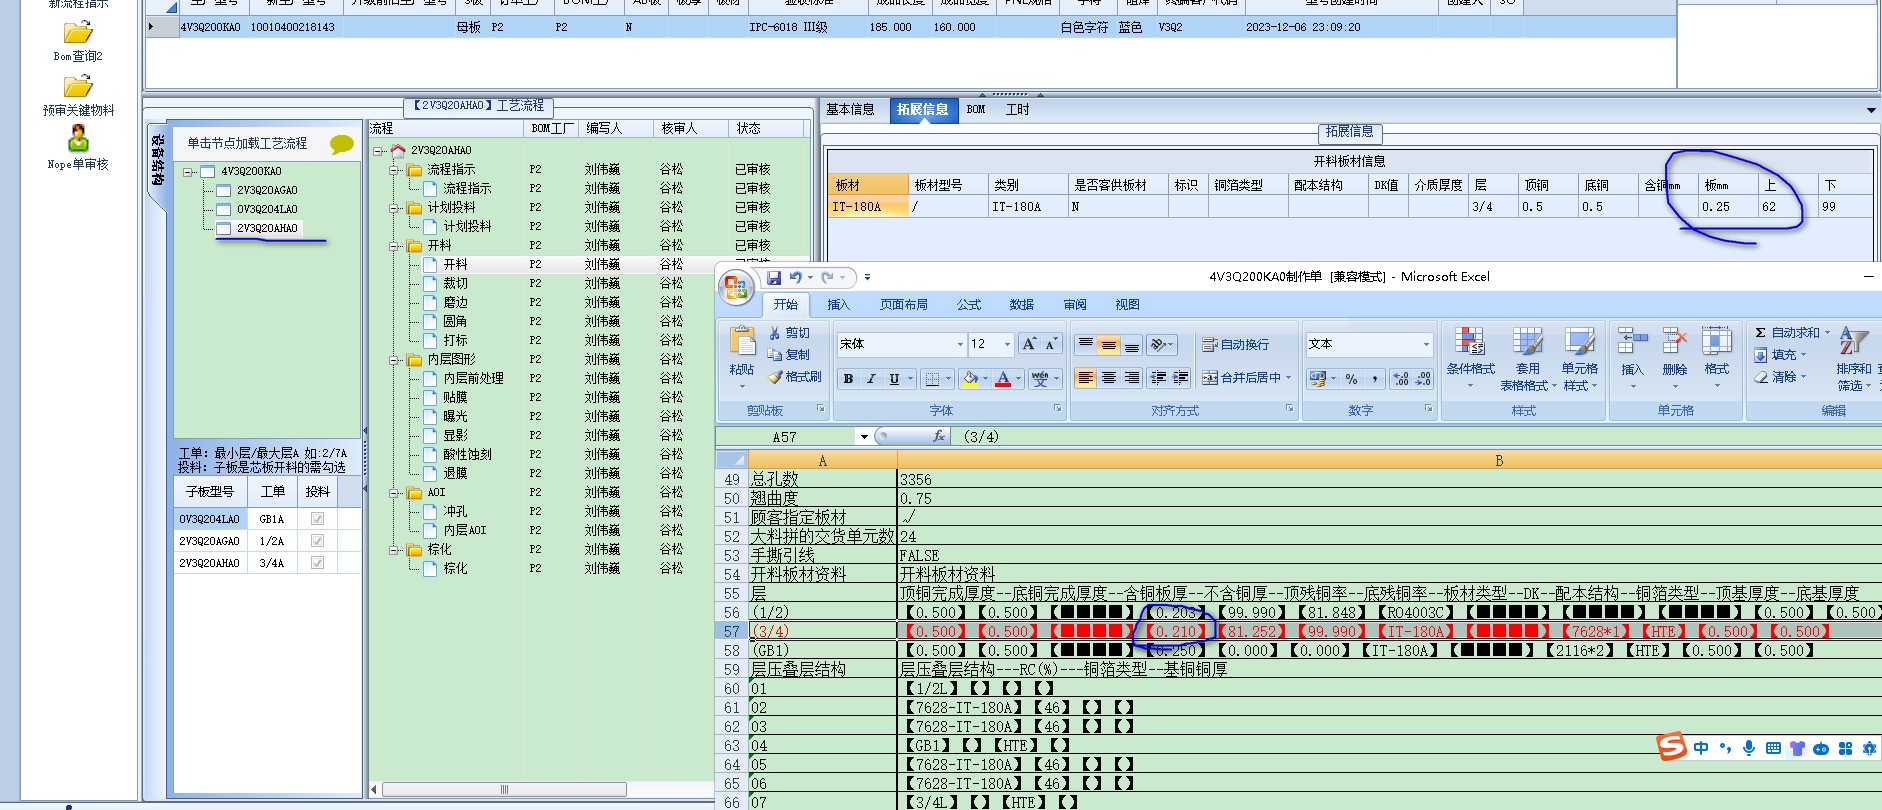Open the 基本信息 tab
The width and height of the screenshot is (1882, 810).
pos(851,110)
